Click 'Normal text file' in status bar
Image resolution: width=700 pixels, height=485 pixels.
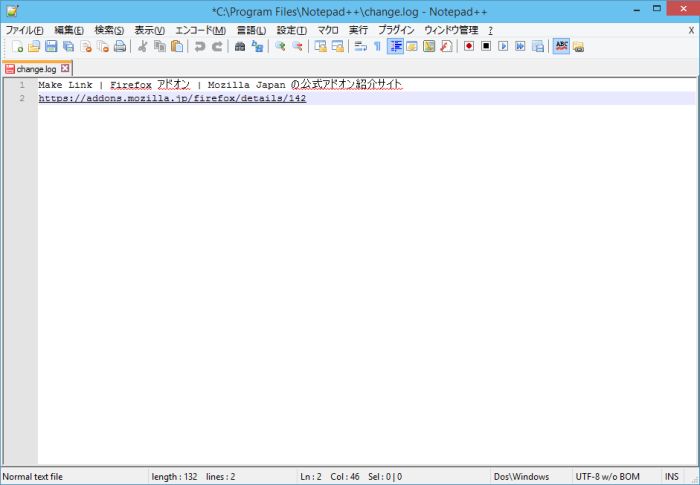click(33, 477)
